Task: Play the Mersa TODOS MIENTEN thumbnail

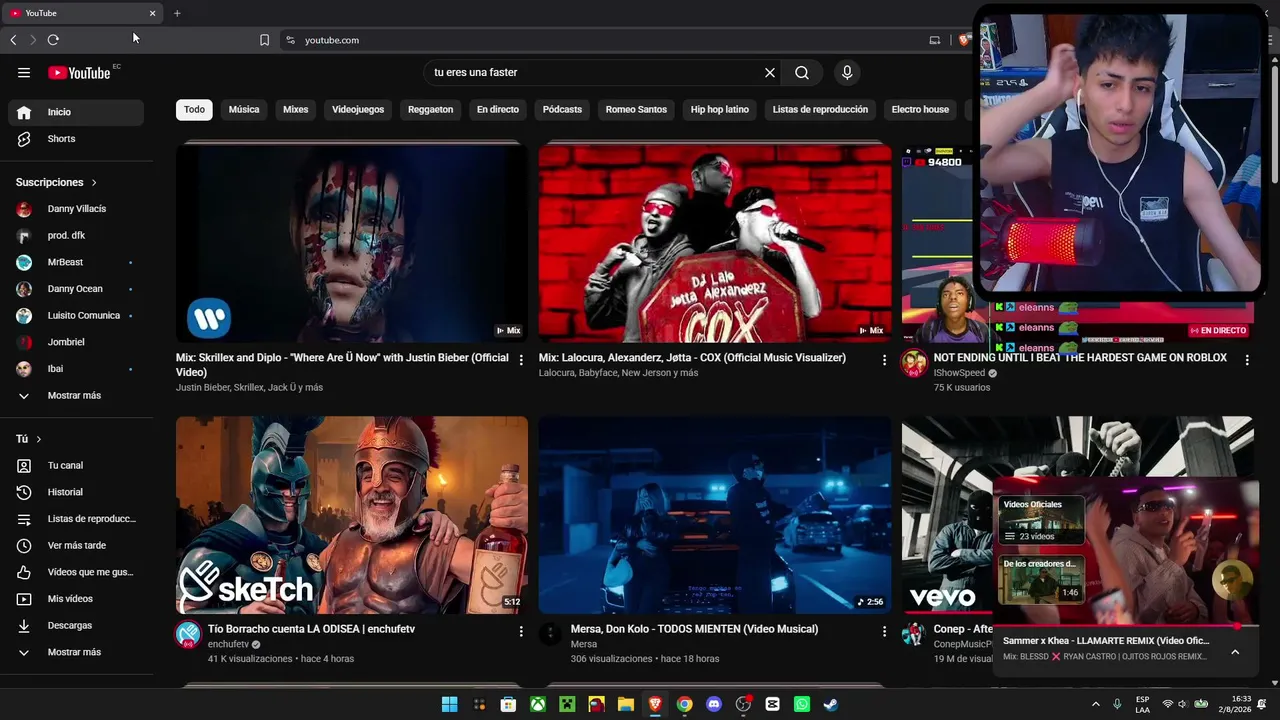Action: 715,515
